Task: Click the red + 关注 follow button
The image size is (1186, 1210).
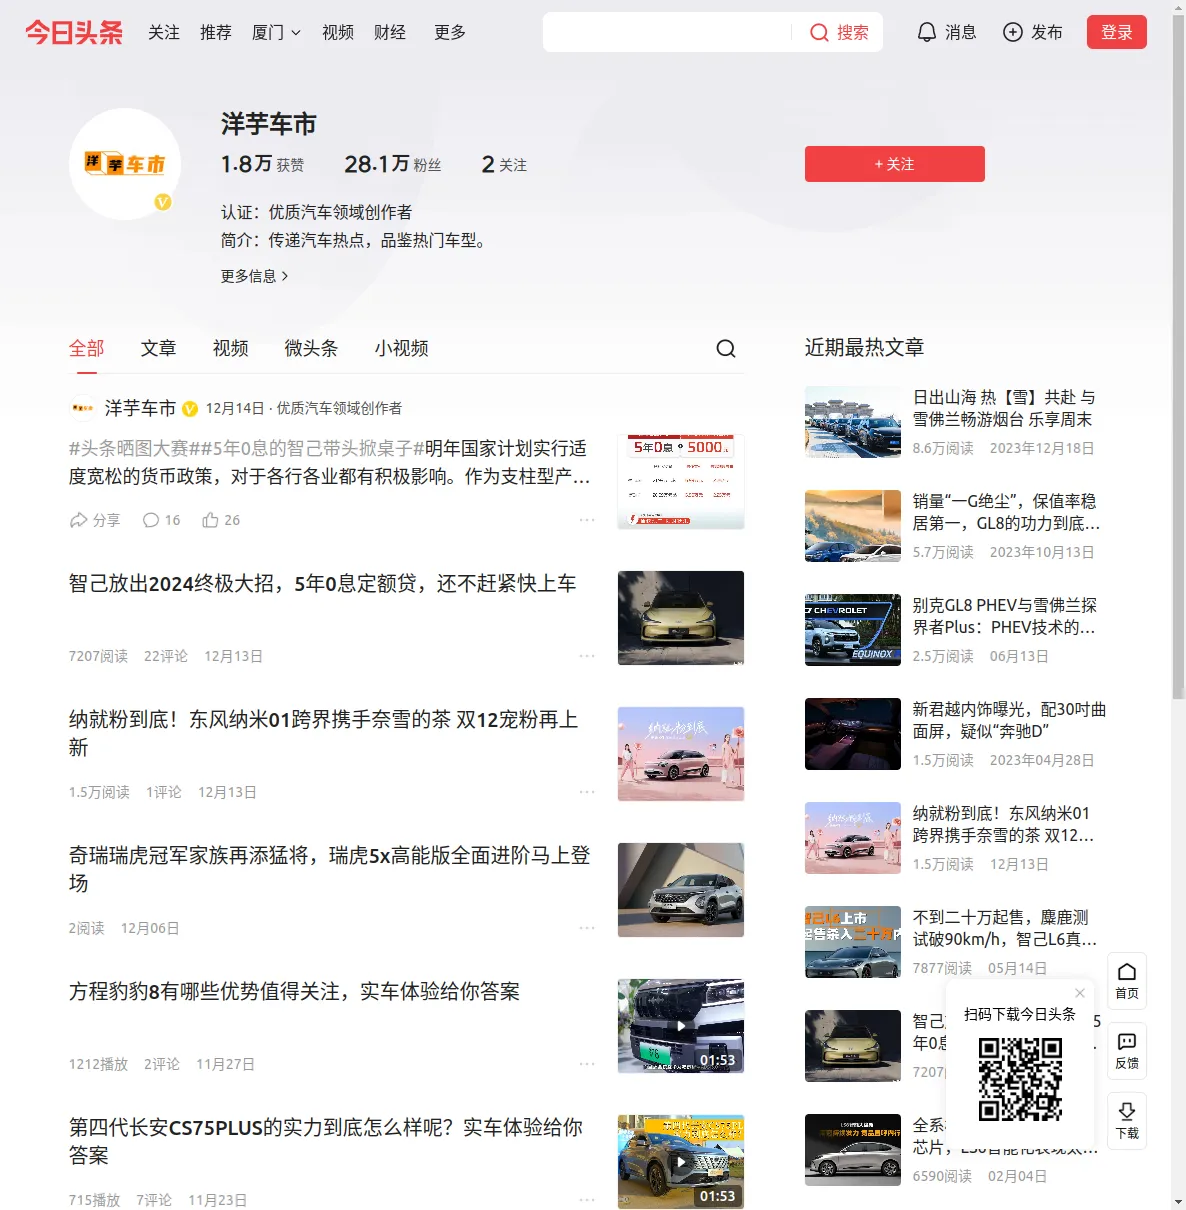Action: (x=895, y=164)
